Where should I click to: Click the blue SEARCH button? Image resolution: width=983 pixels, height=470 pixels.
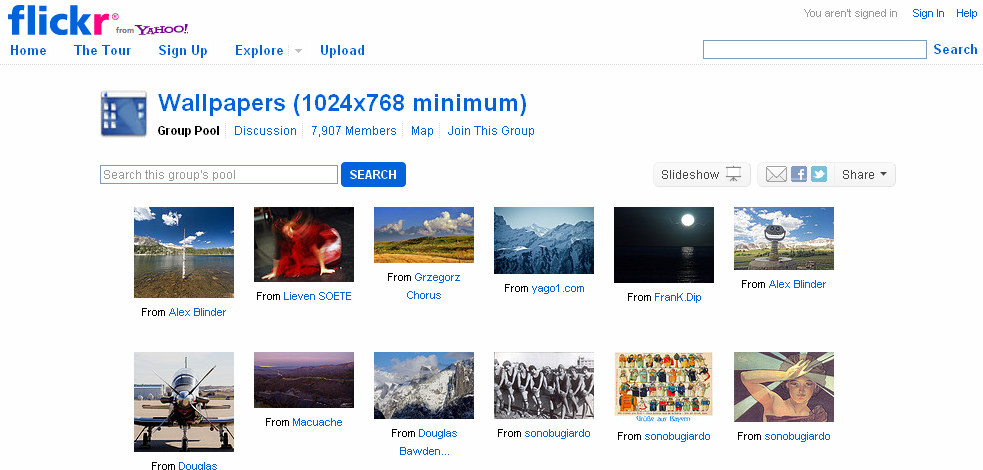373,175
